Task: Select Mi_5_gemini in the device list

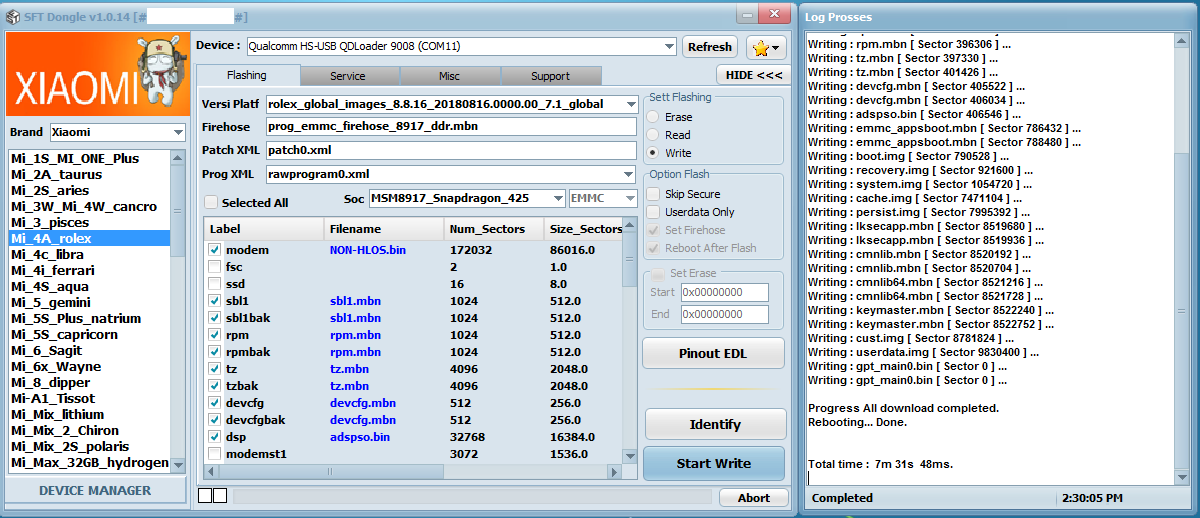Action: click(50, 303)
